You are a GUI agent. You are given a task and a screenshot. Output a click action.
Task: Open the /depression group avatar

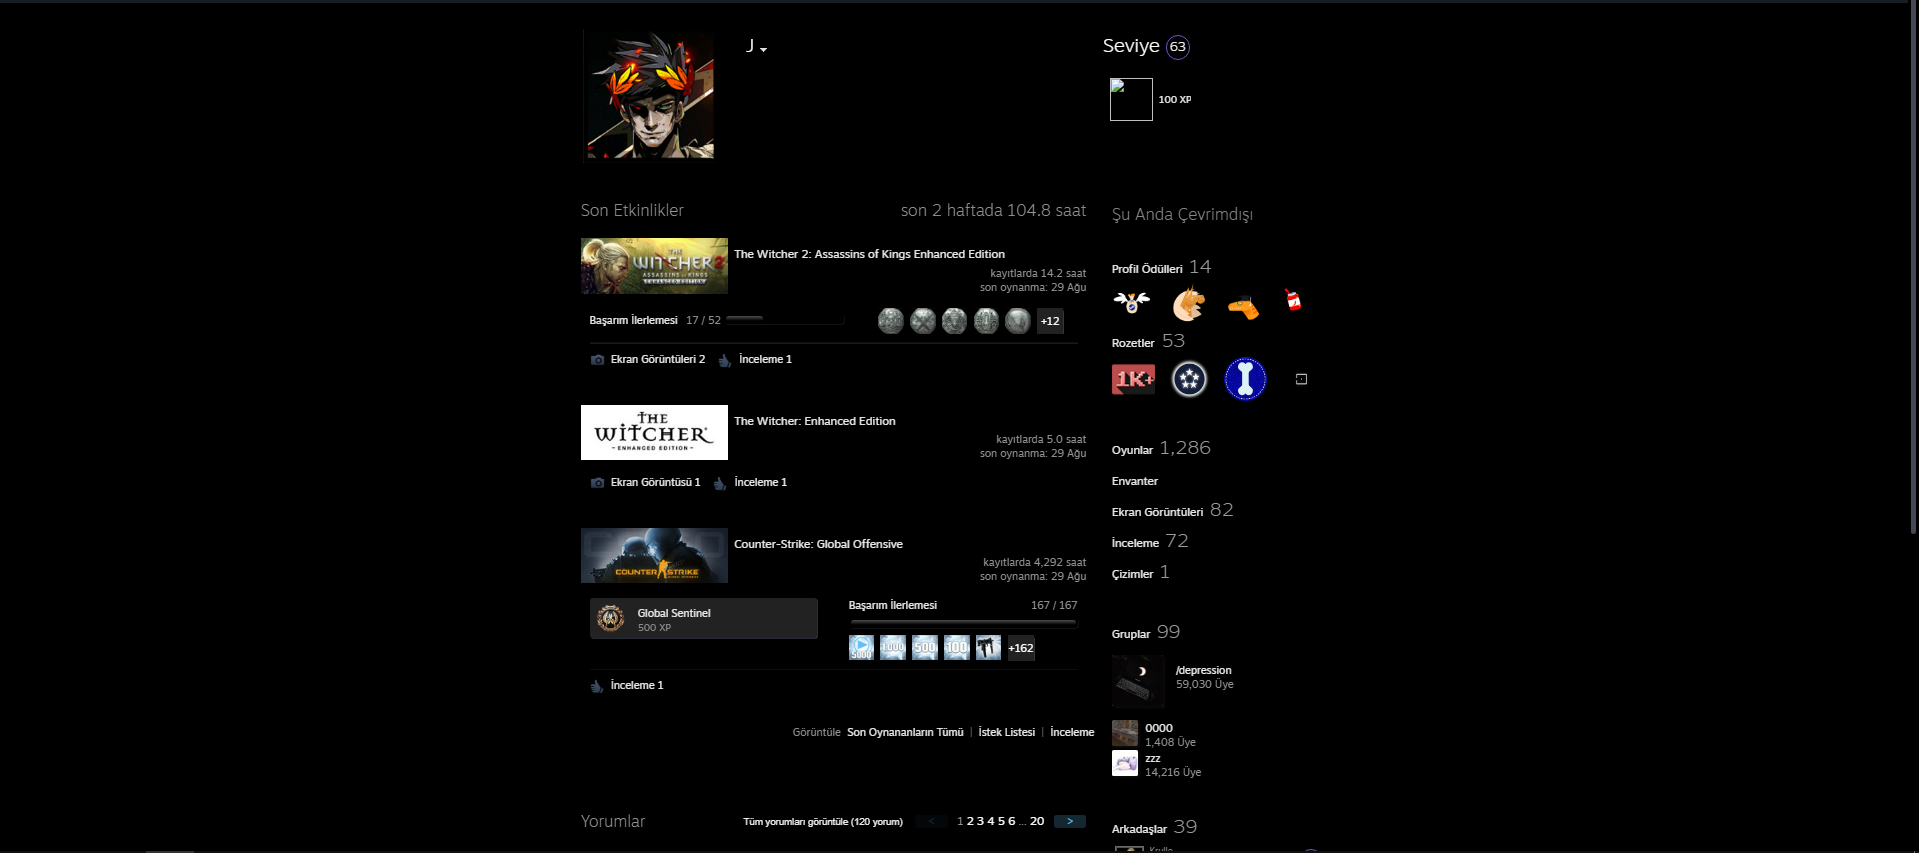point(1138,682)
